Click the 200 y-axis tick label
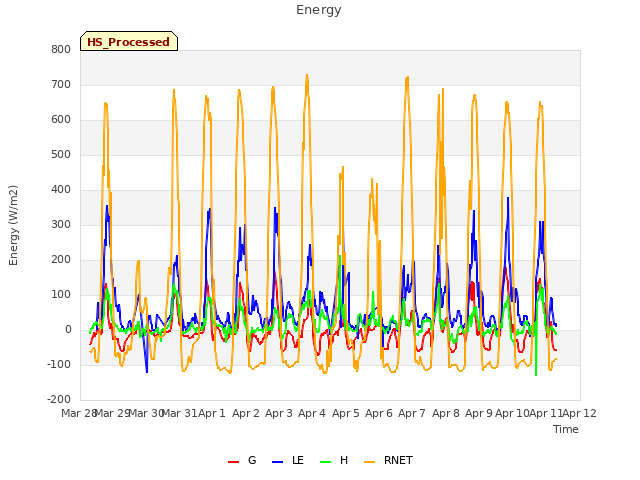The image size is (640, 480). pos(61,260)
